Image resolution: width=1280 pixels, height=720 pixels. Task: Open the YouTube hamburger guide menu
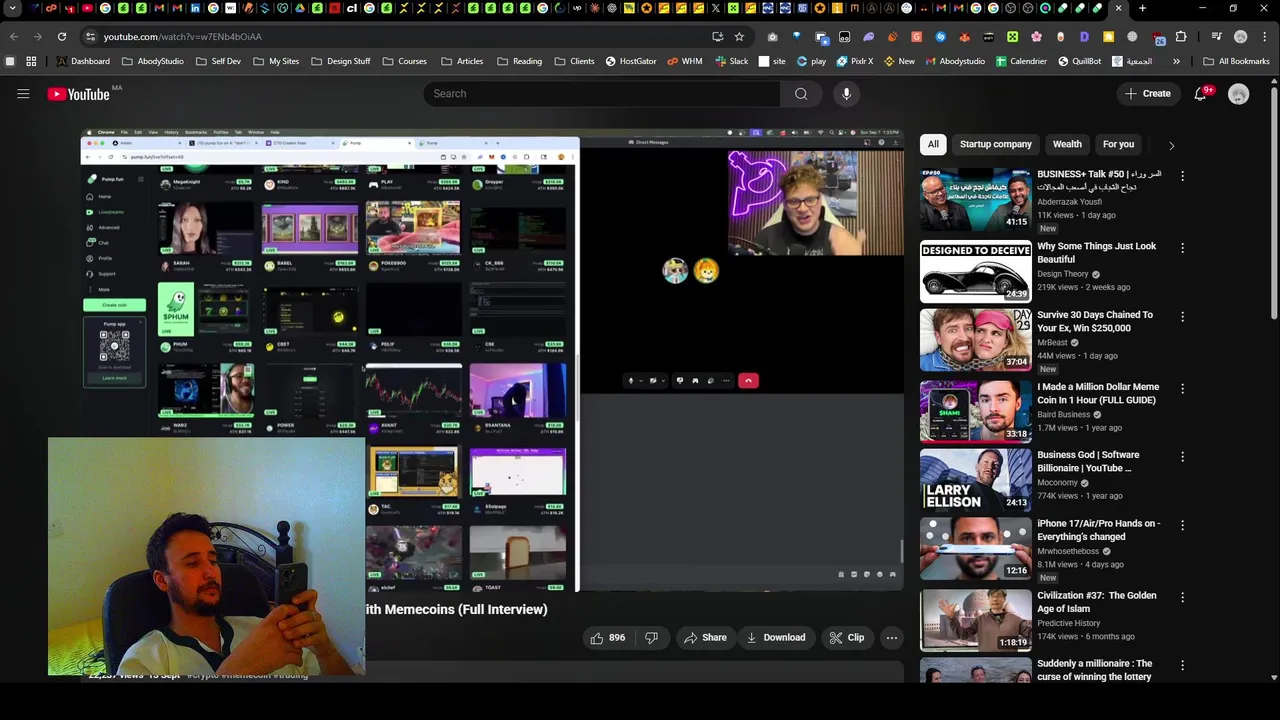(x=23, y=94)
